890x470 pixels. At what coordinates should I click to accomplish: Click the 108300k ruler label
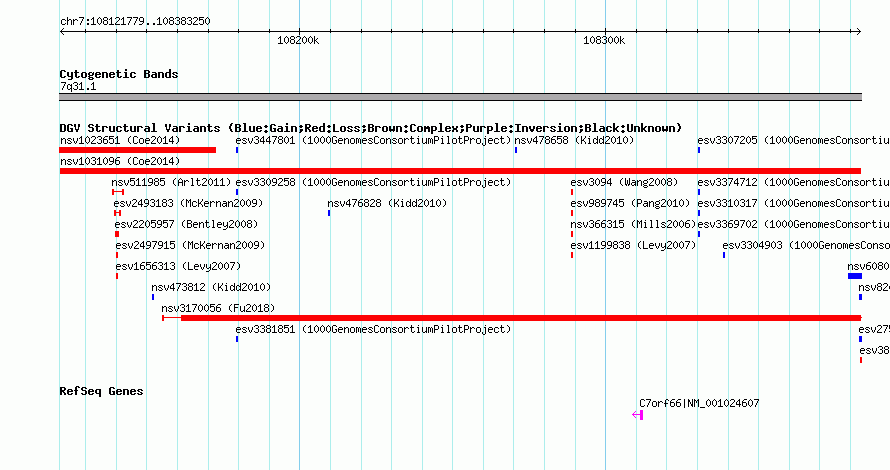pos(604,40)
